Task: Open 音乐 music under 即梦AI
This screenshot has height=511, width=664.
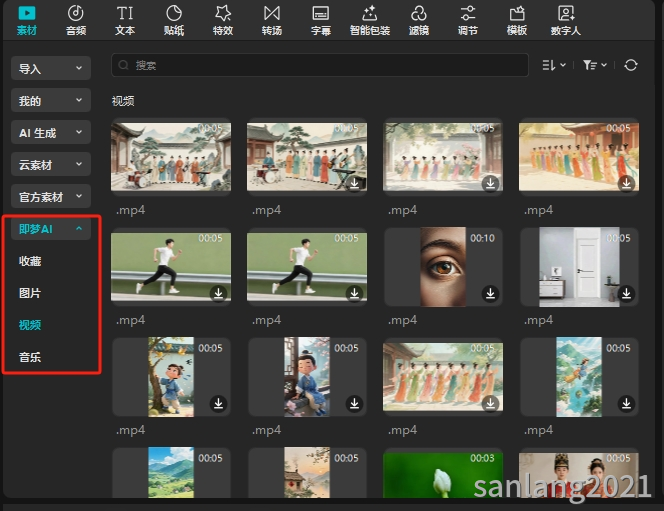Action: click(30, 357)
